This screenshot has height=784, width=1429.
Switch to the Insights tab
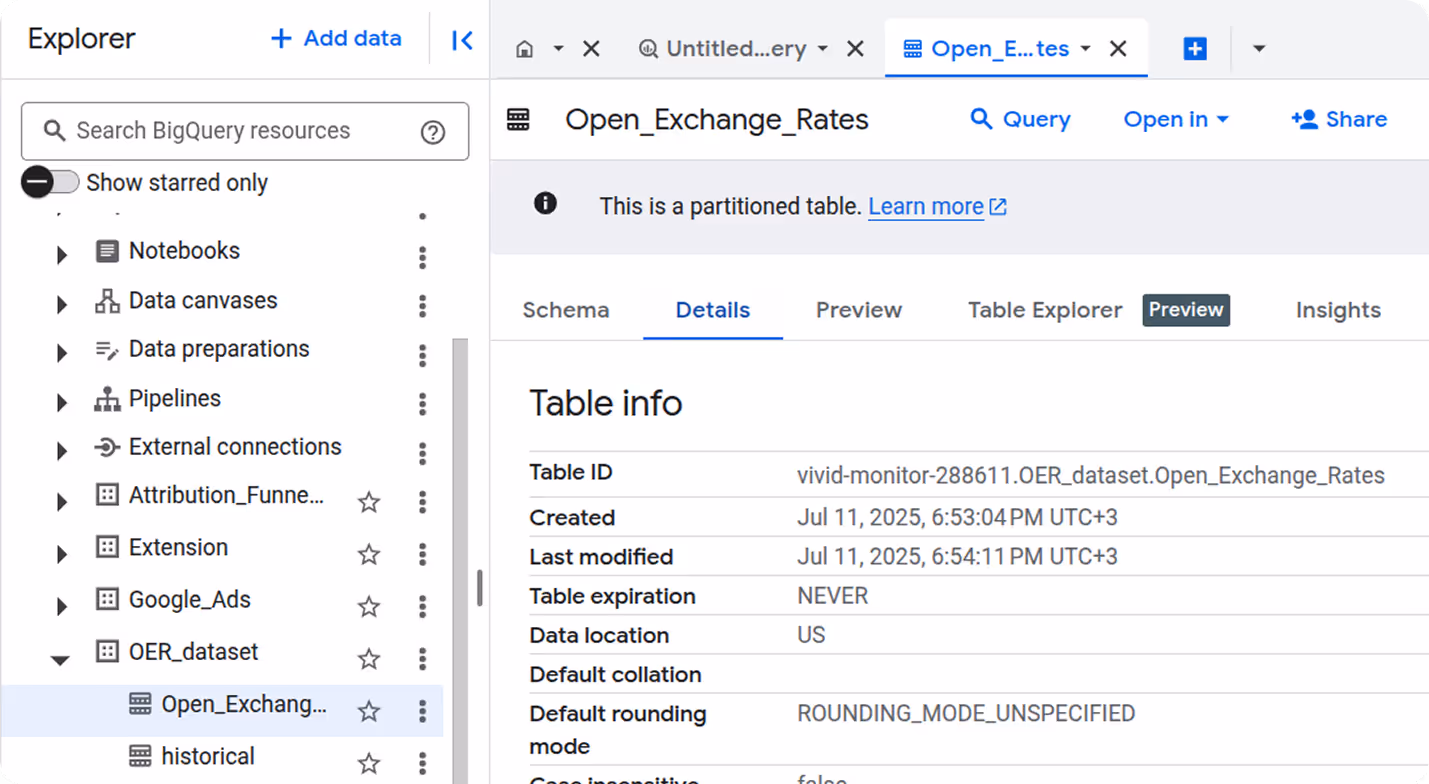coord(1338,310)
